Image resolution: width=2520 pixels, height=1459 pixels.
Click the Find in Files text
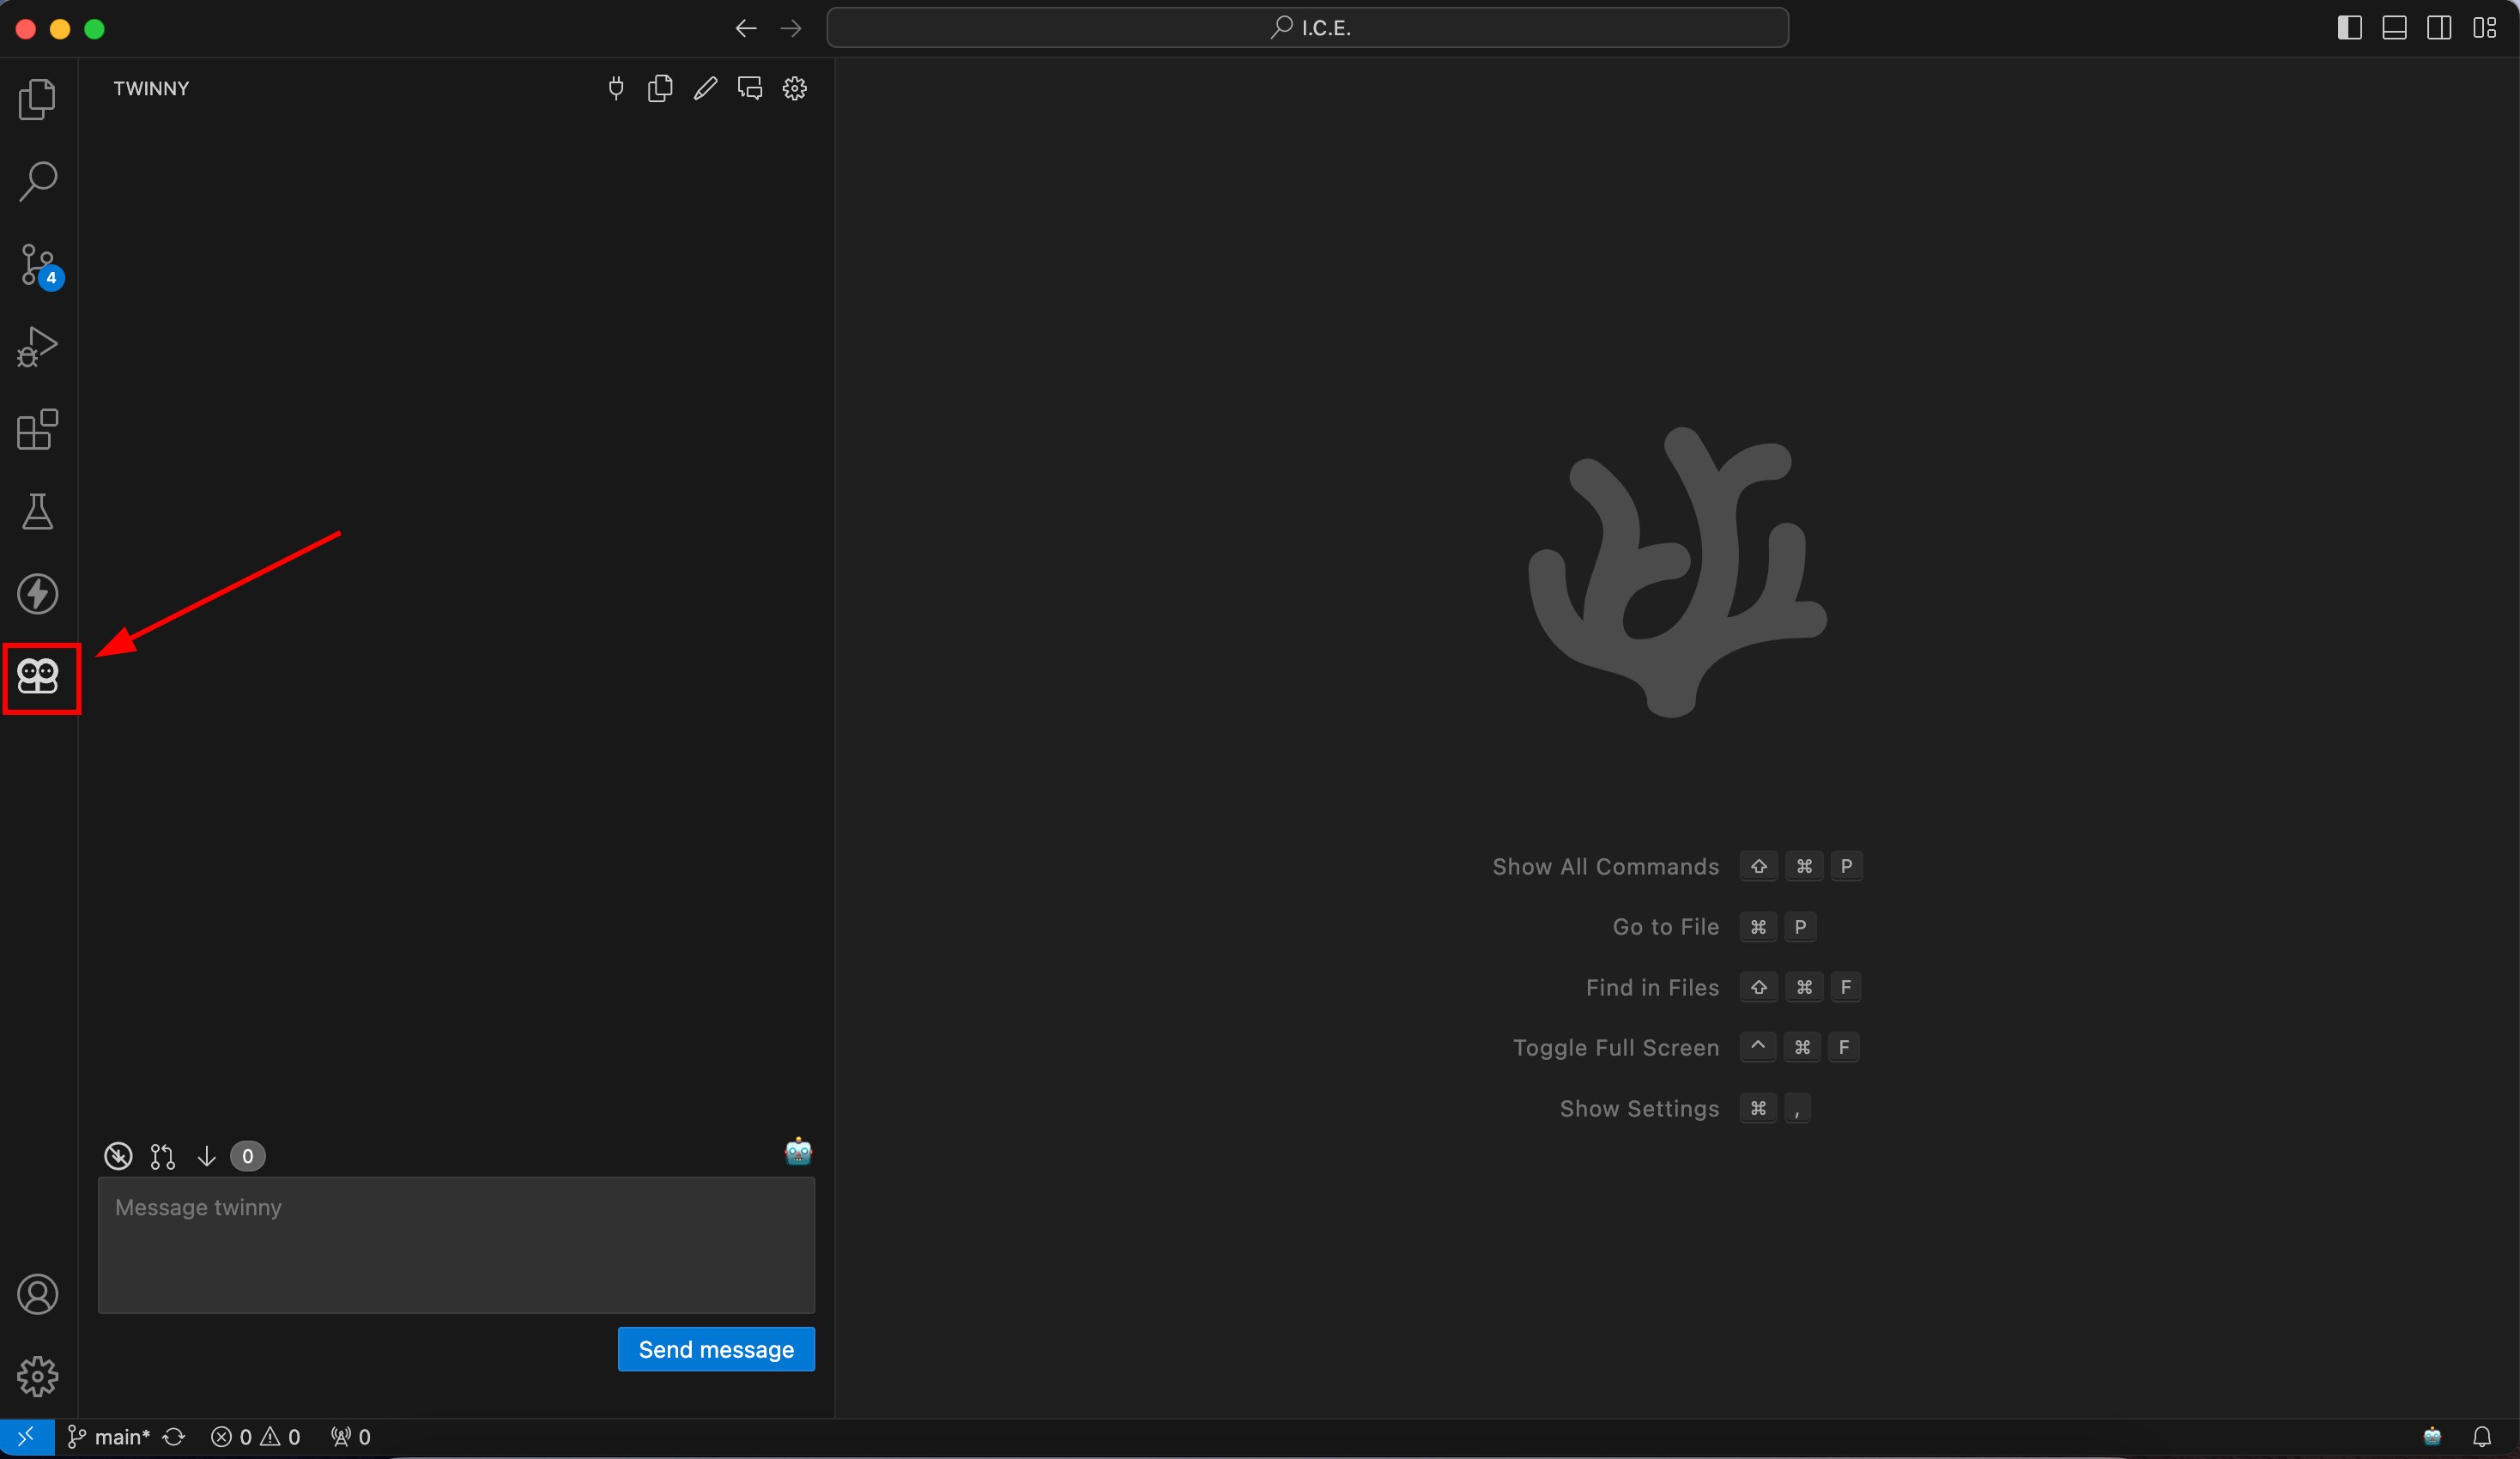(1653, 988)
